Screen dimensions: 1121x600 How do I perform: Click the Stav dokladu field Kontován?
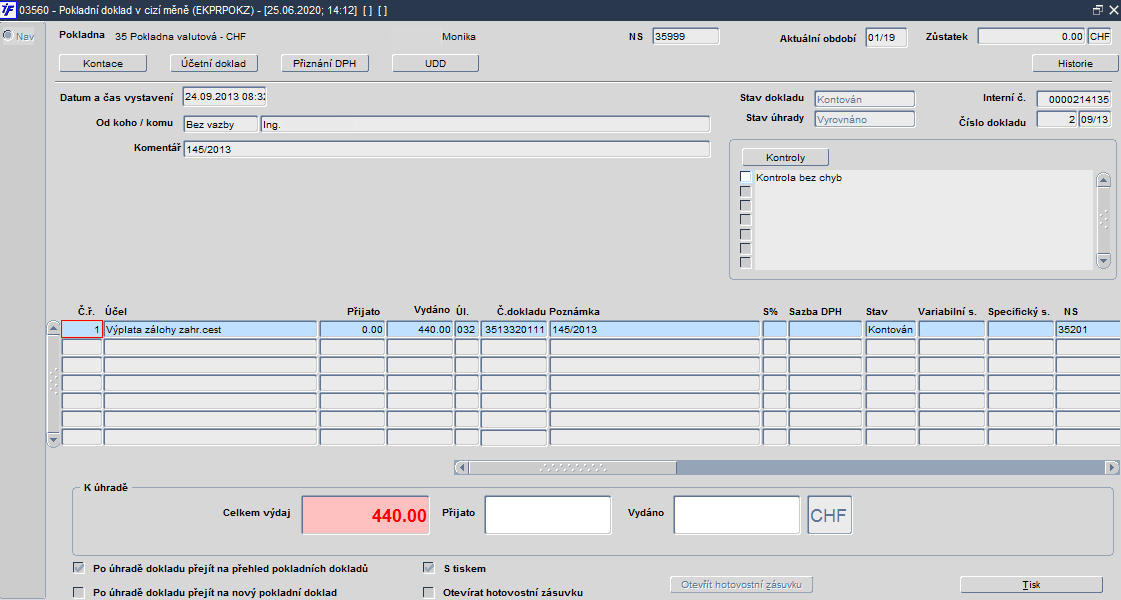click(x=864, y=99)
